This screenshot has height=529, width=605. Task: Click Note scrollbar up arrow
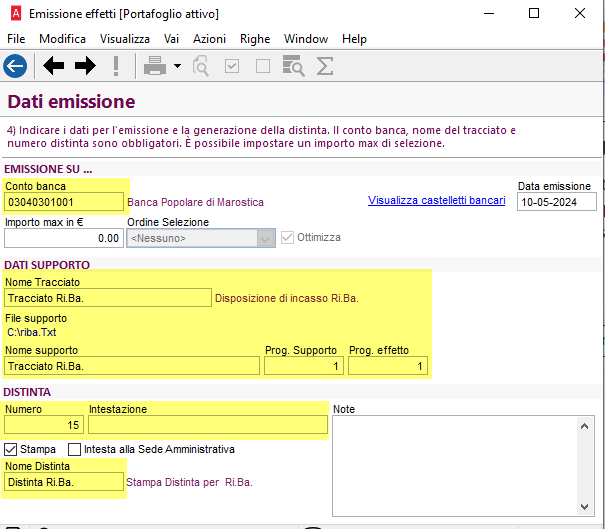click(x=584, y=426)
